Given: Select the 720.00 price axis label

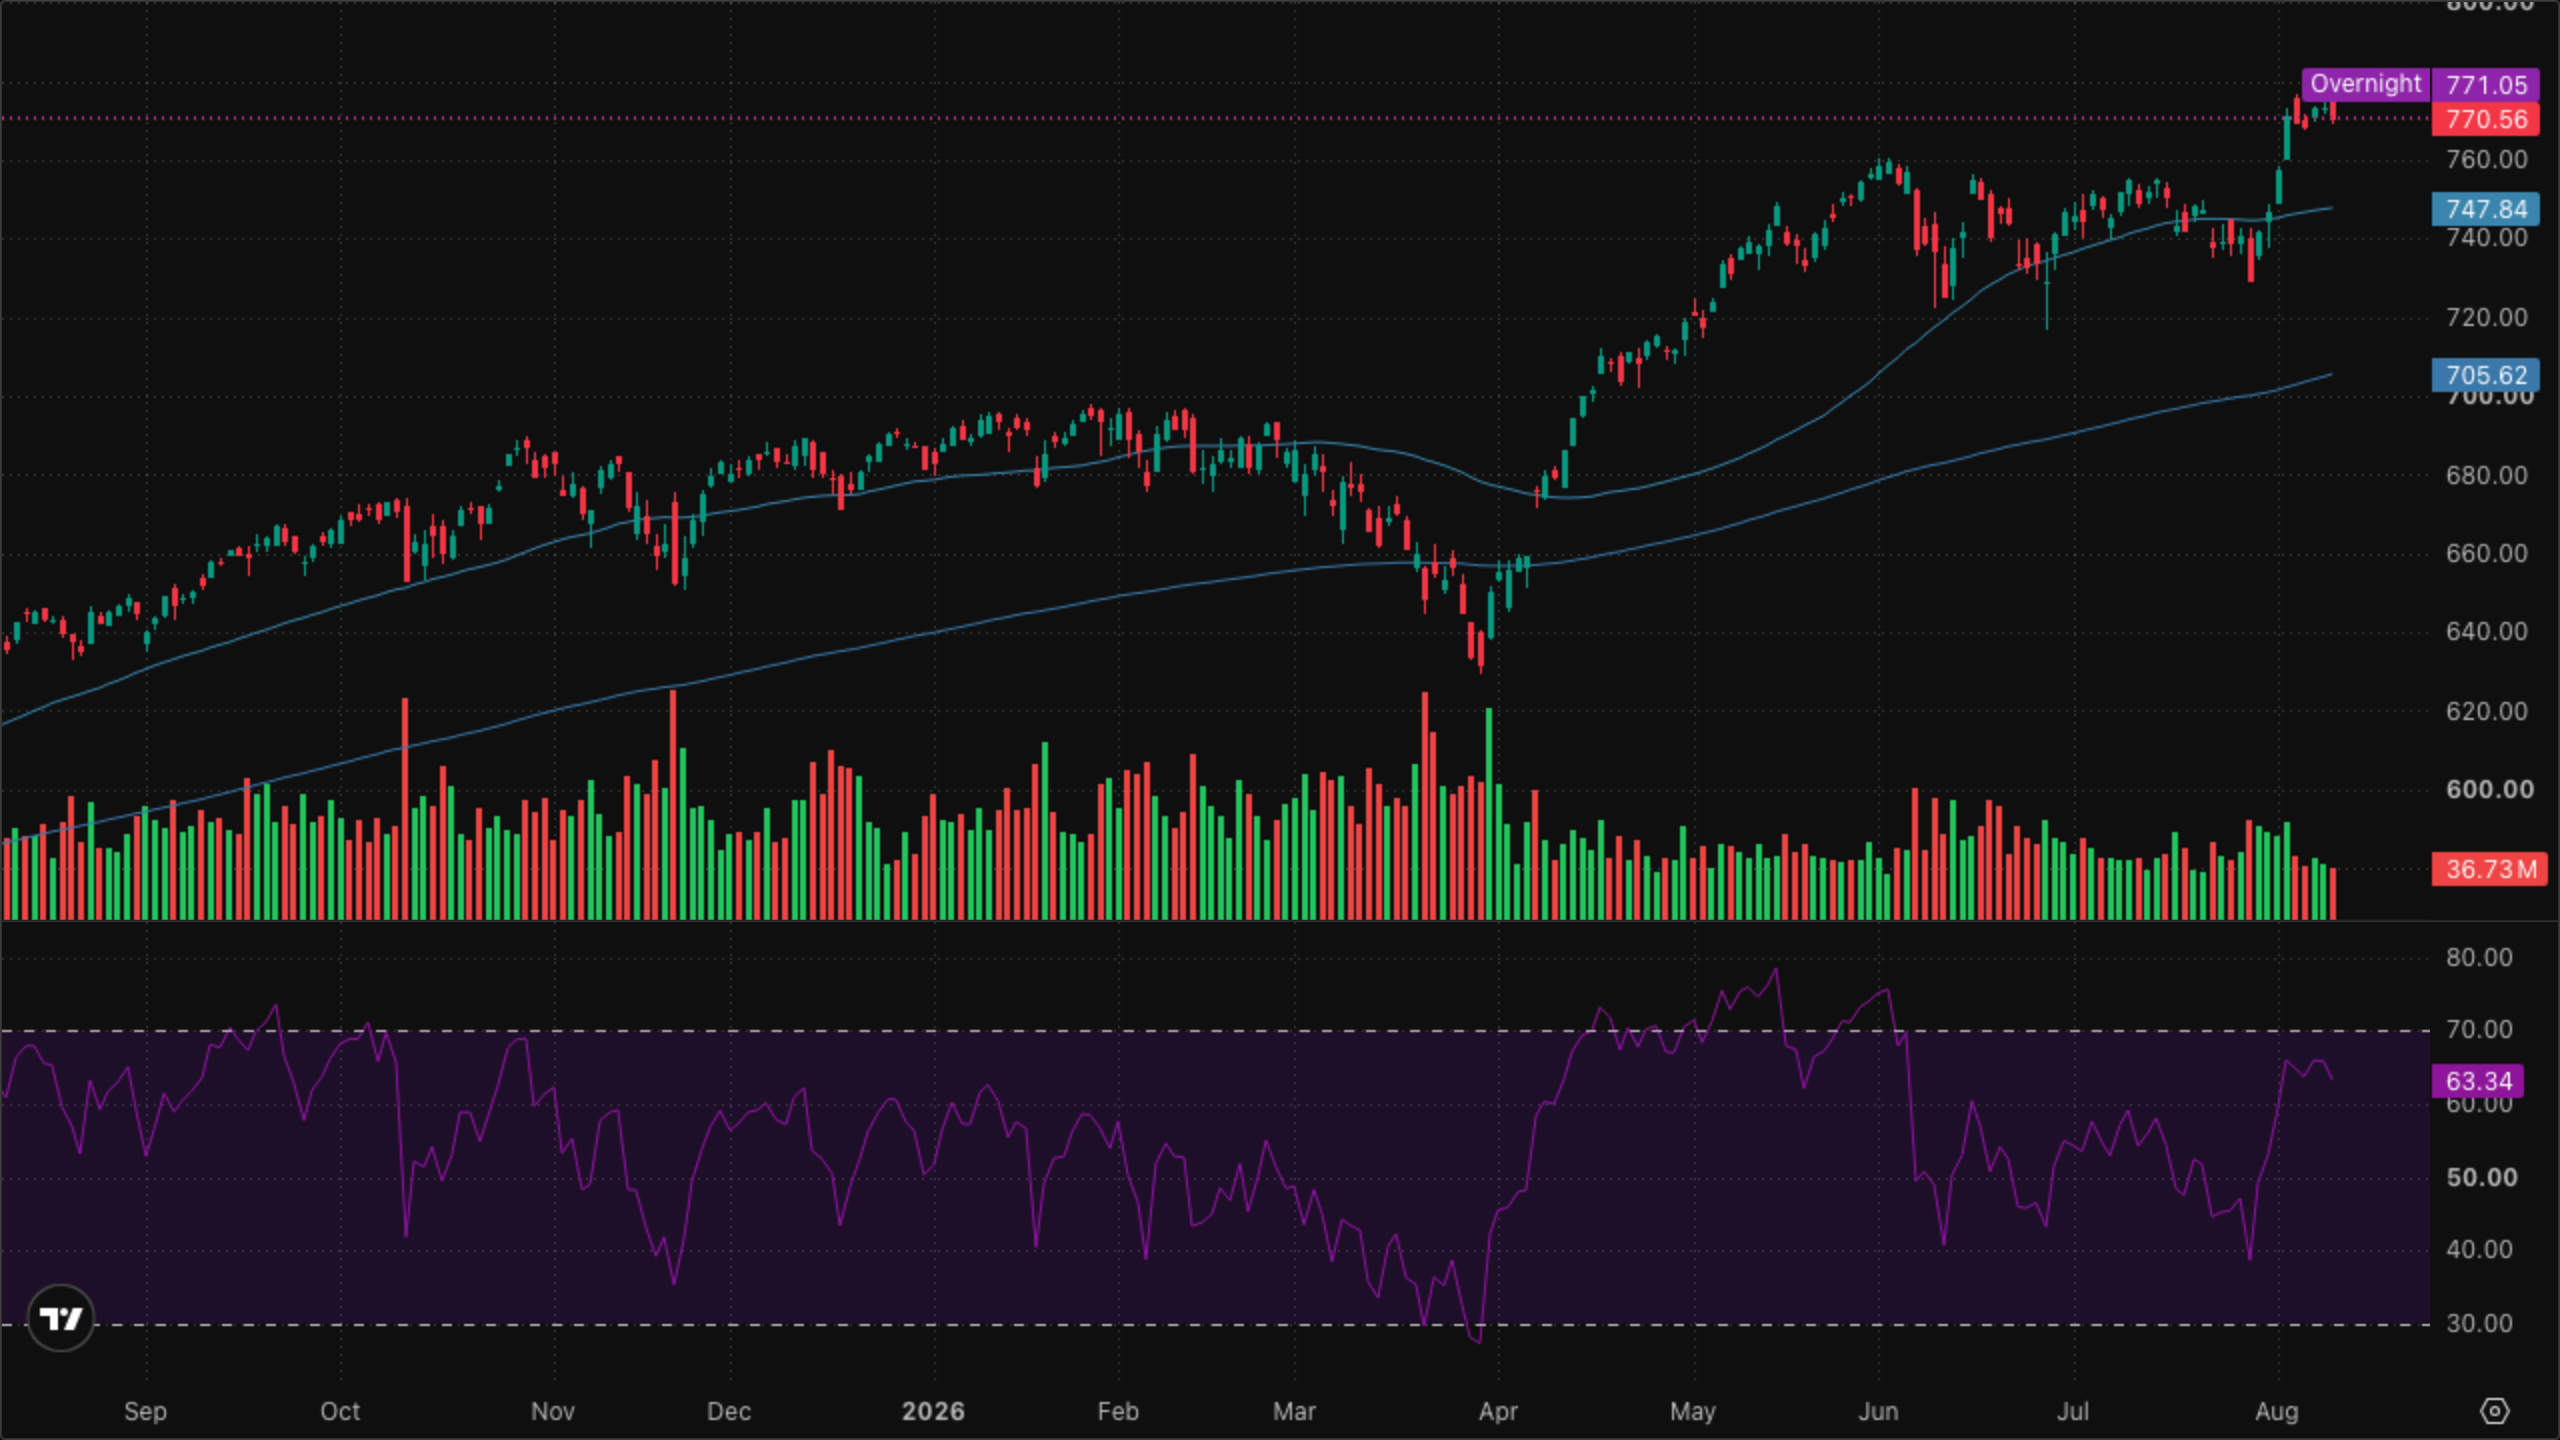Looking at the screenshot, I should (2486, 318).
